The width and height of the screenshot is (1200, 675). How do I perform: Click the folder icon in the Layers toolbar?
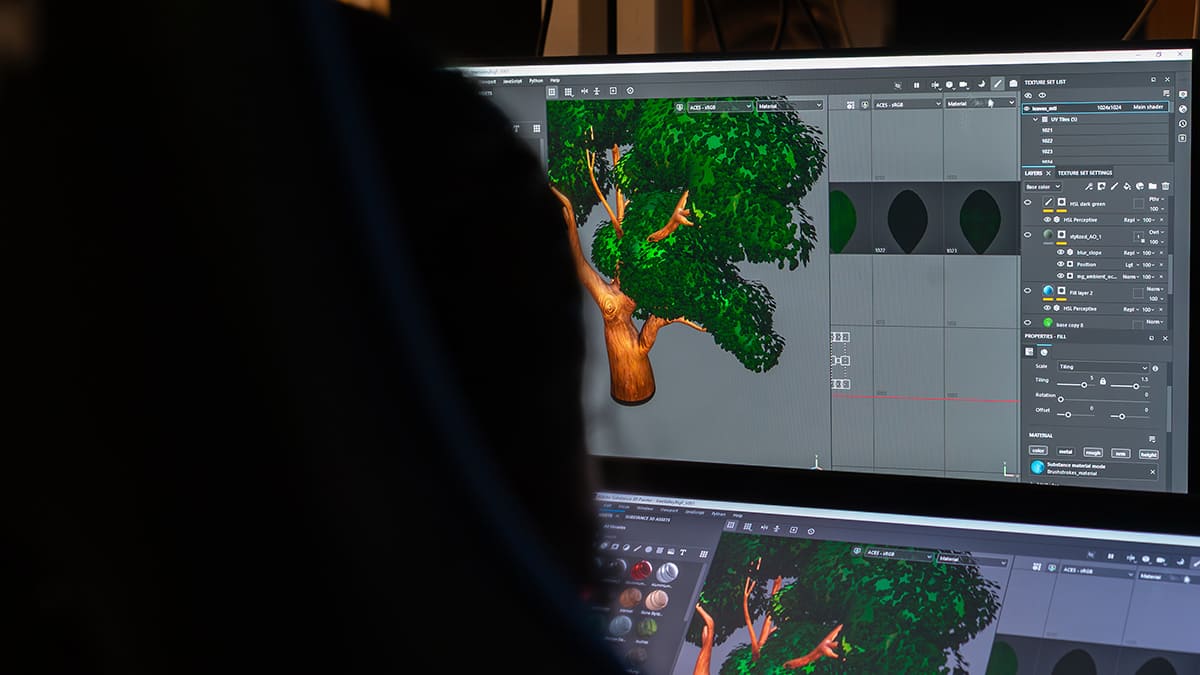pos(1152,186)
